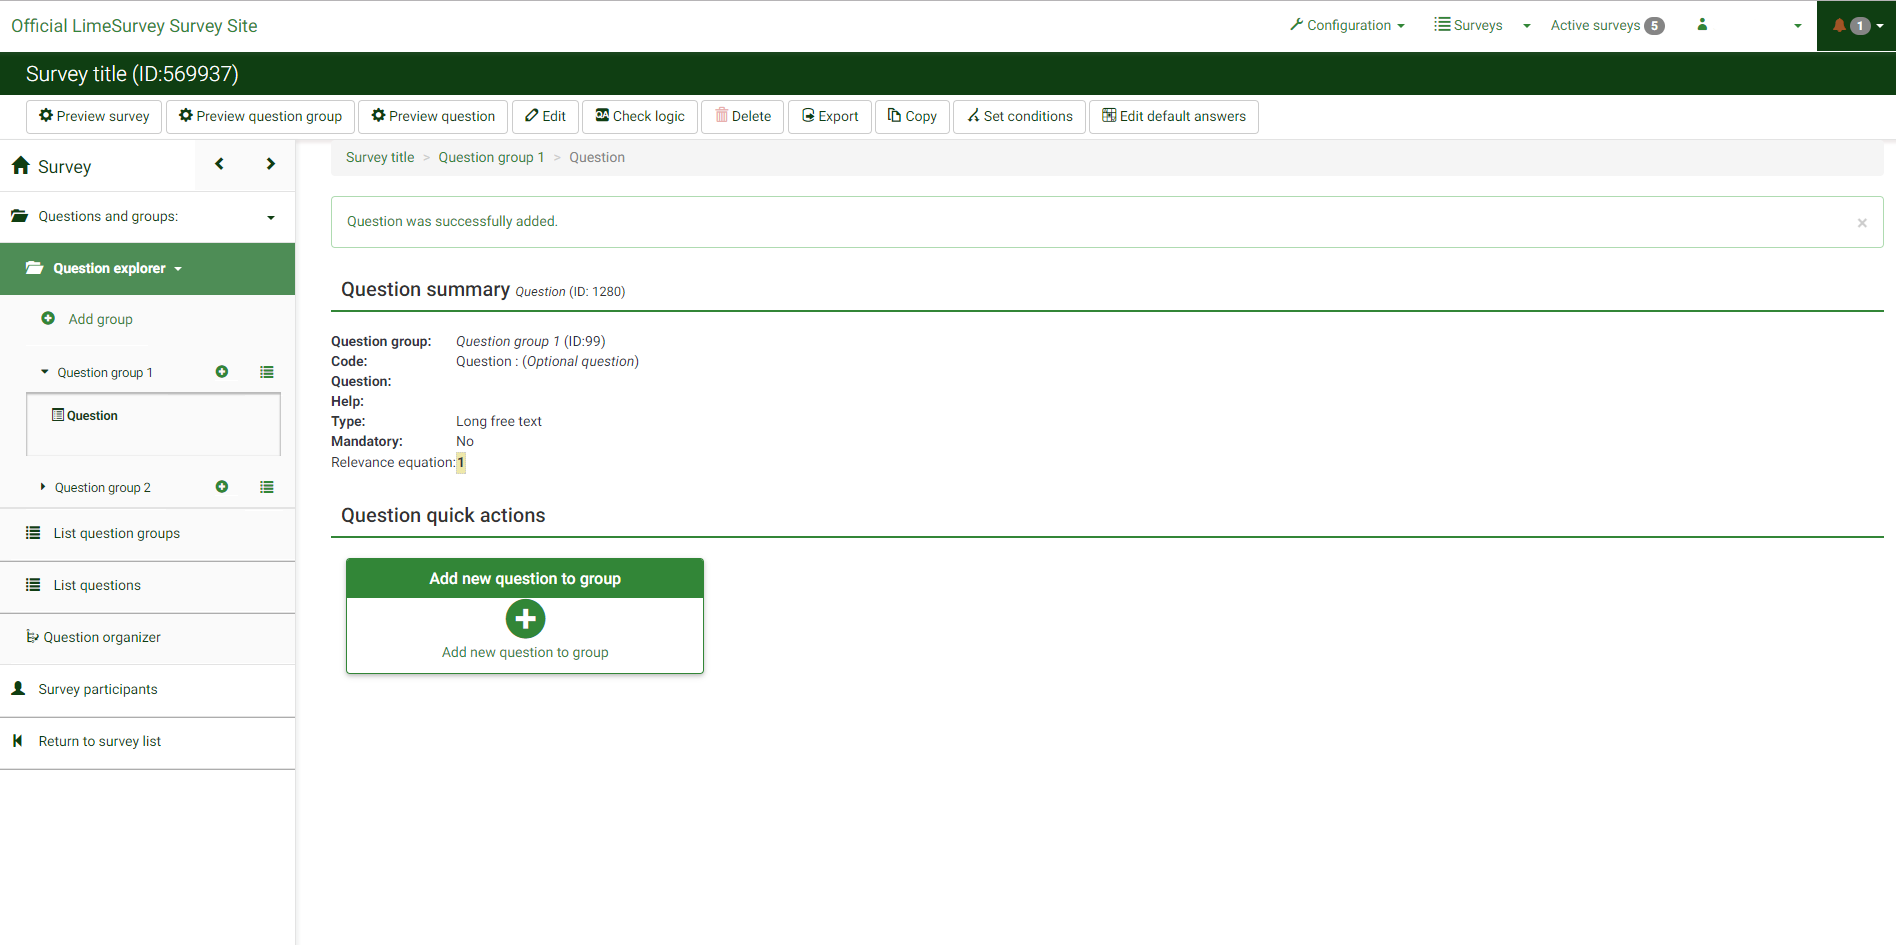Open Survey participants
Image resolution: width=1896 pixels, height=945 pixels.
pyautogui.click(x=147, y=690)
